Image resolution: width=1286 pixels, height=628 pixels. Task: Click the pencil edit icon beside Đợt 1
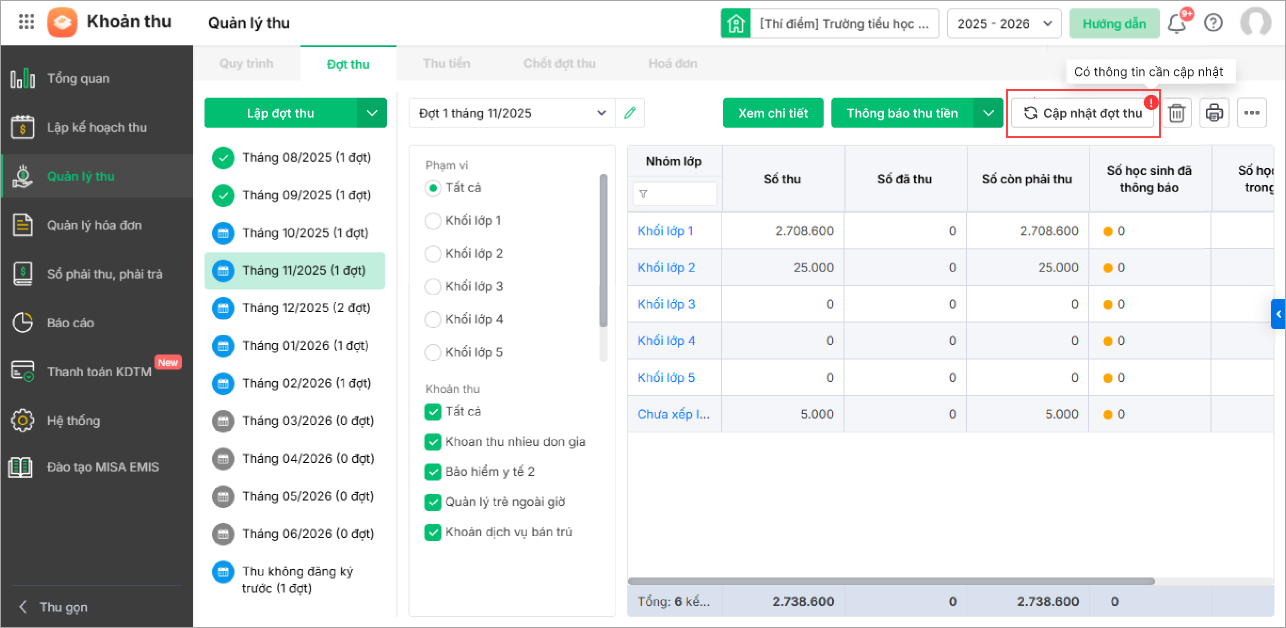tap(630, 113)
